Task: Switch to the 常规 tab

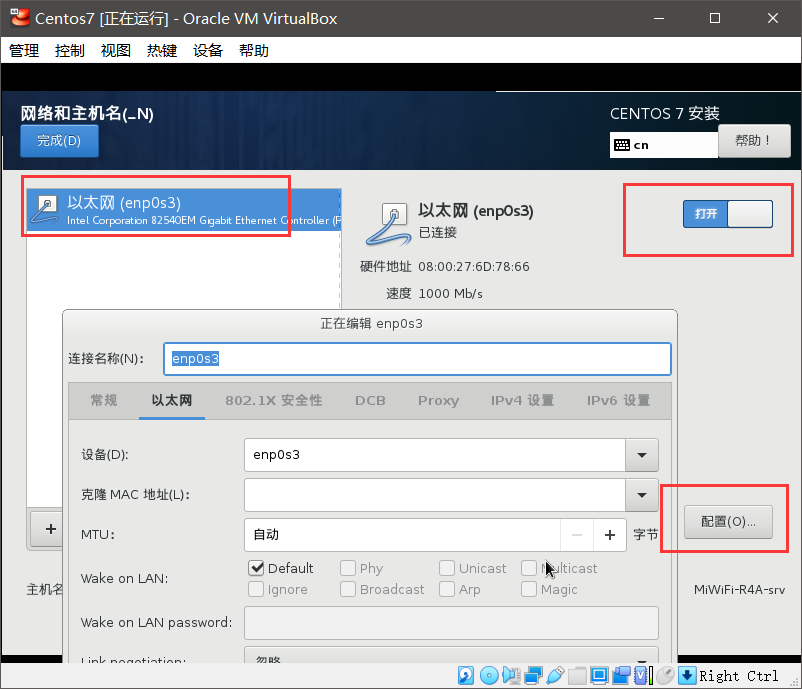Action: (x=104, y=401)
